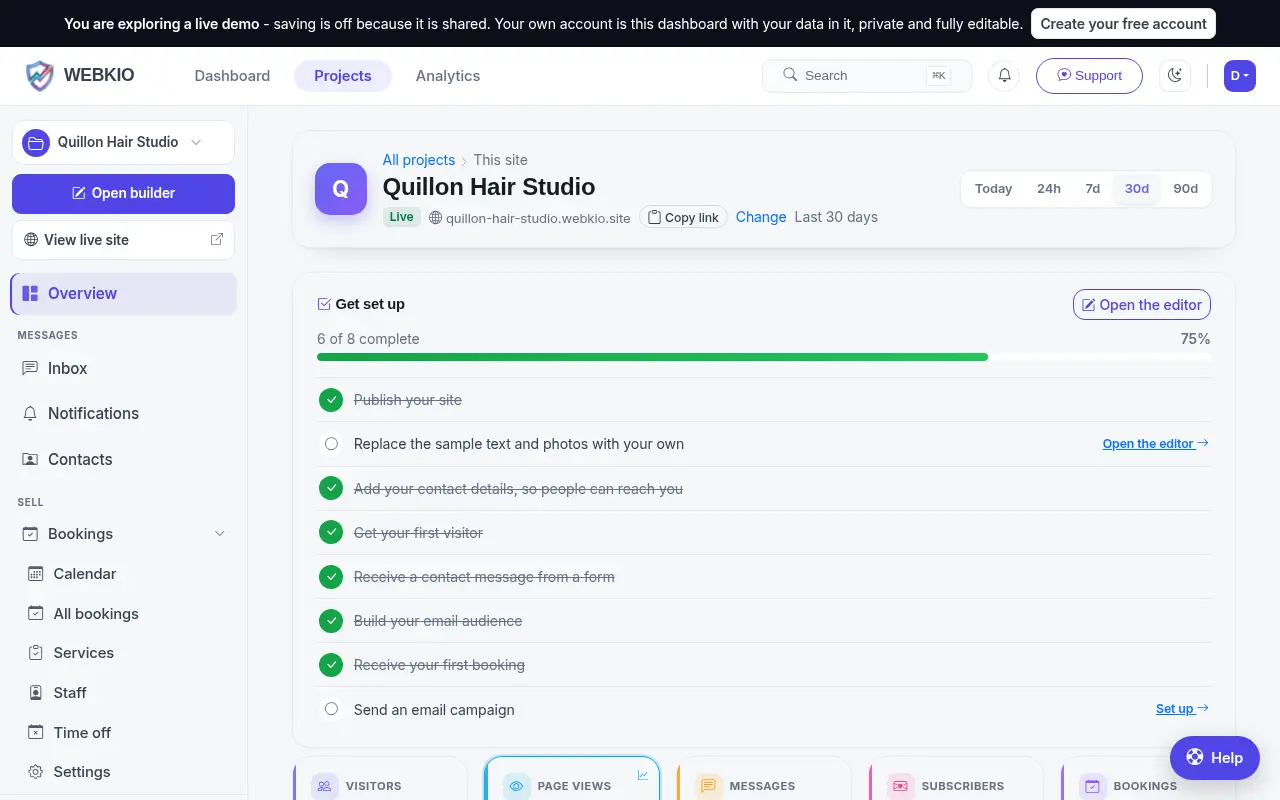The width and height of the screenshot is (1280, 800).
Task: Click the Notifications bell in sidebar
Action: coord(31,413)
